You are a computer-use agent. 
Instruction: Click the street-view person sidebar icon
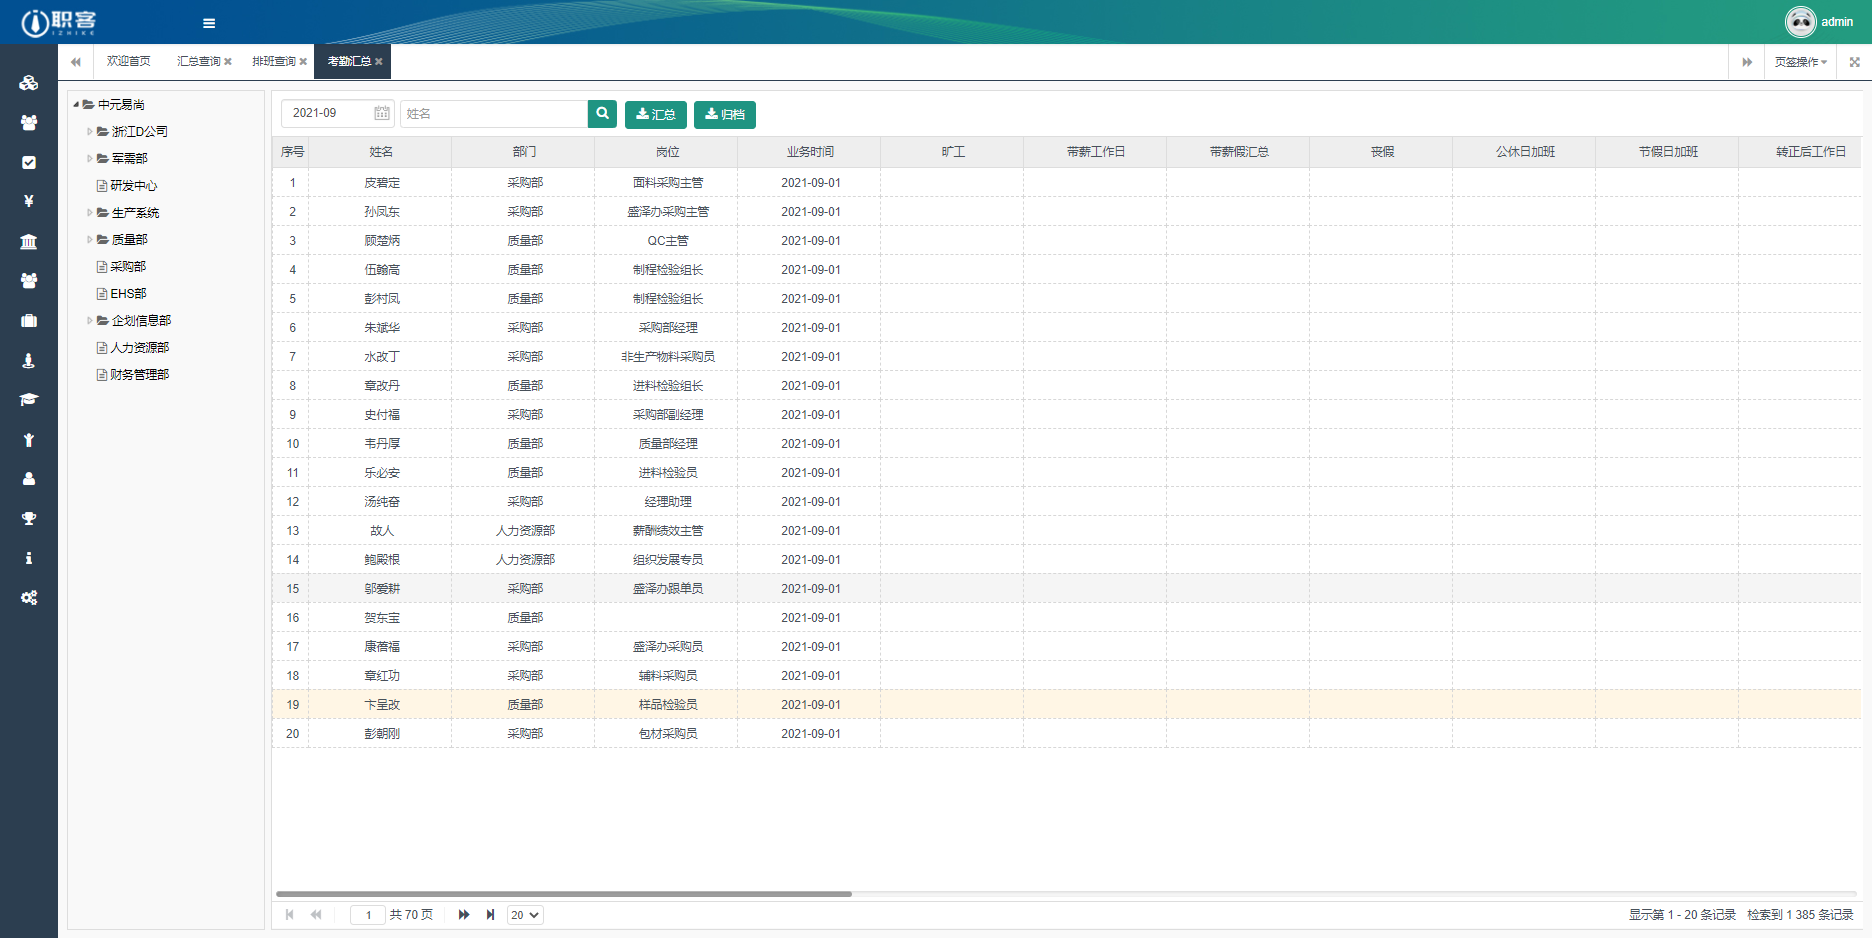(29, 360)
